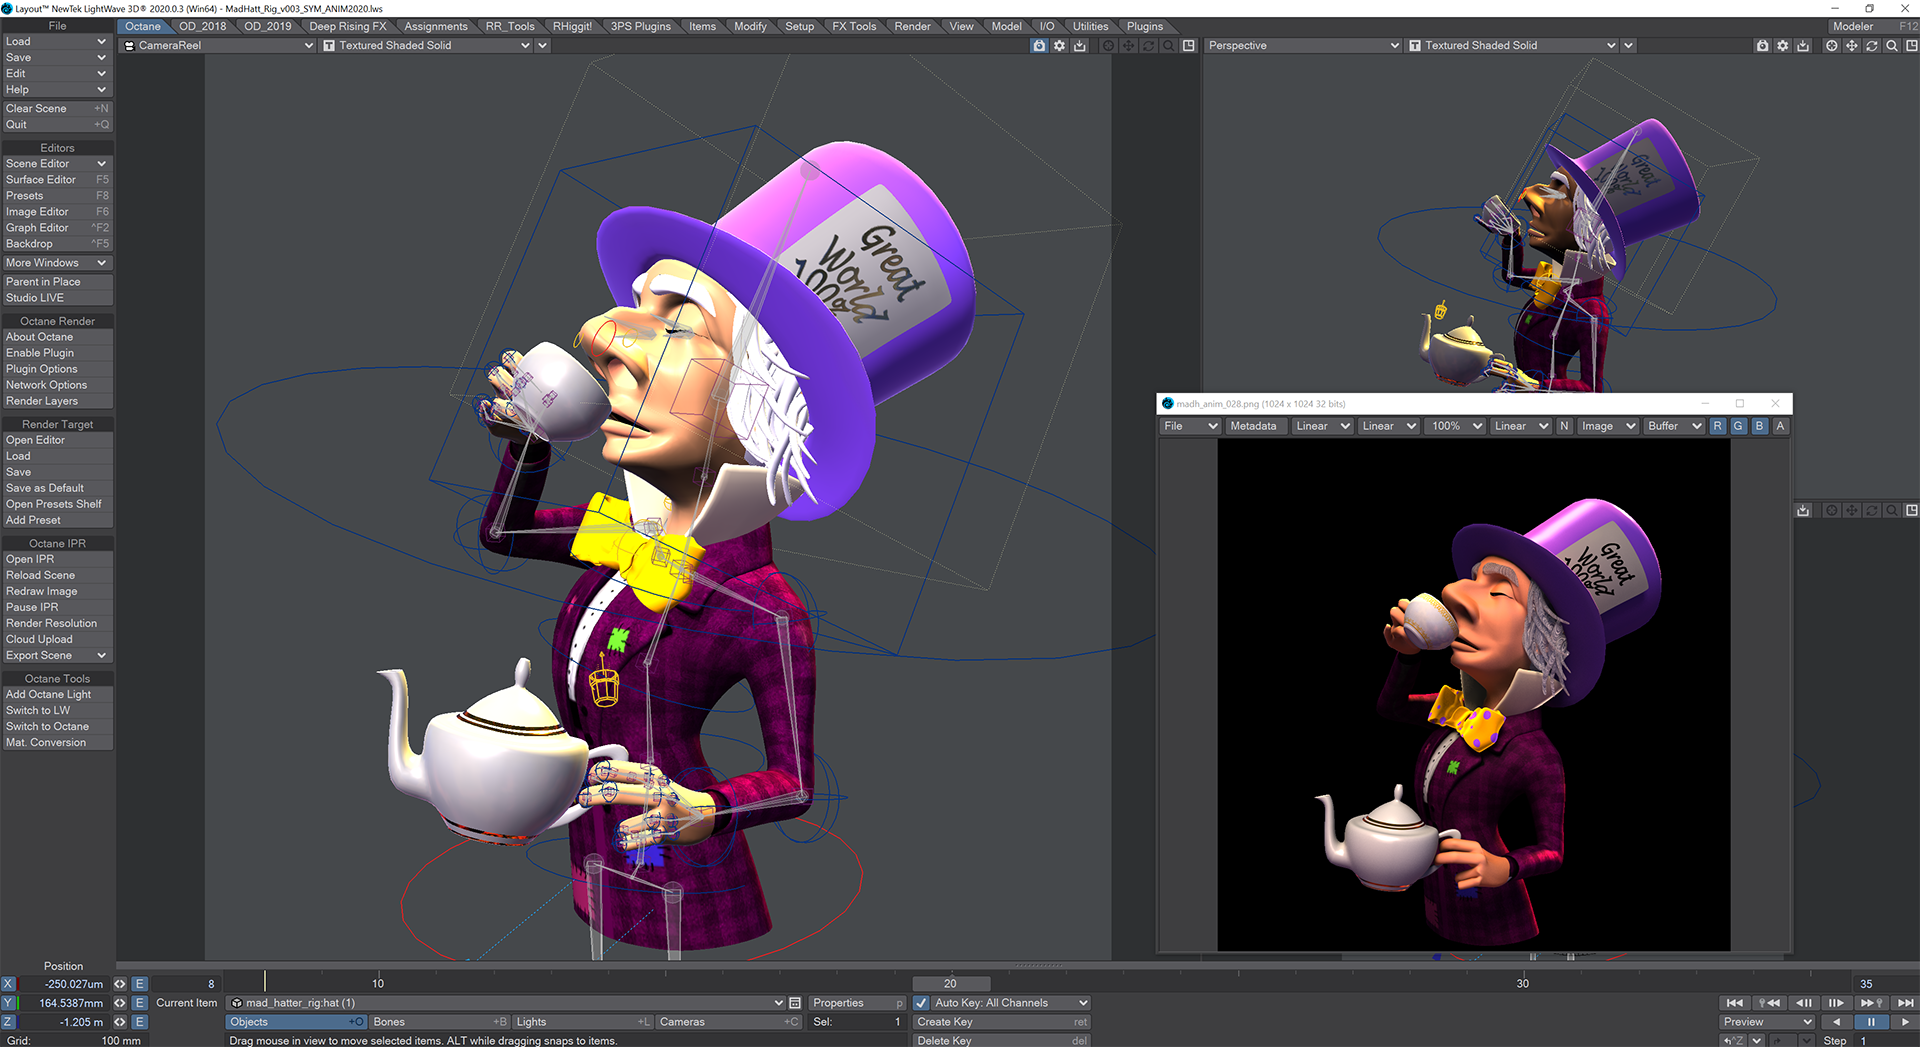Toggle A alpha channel in image viewer

(1780, 426)
